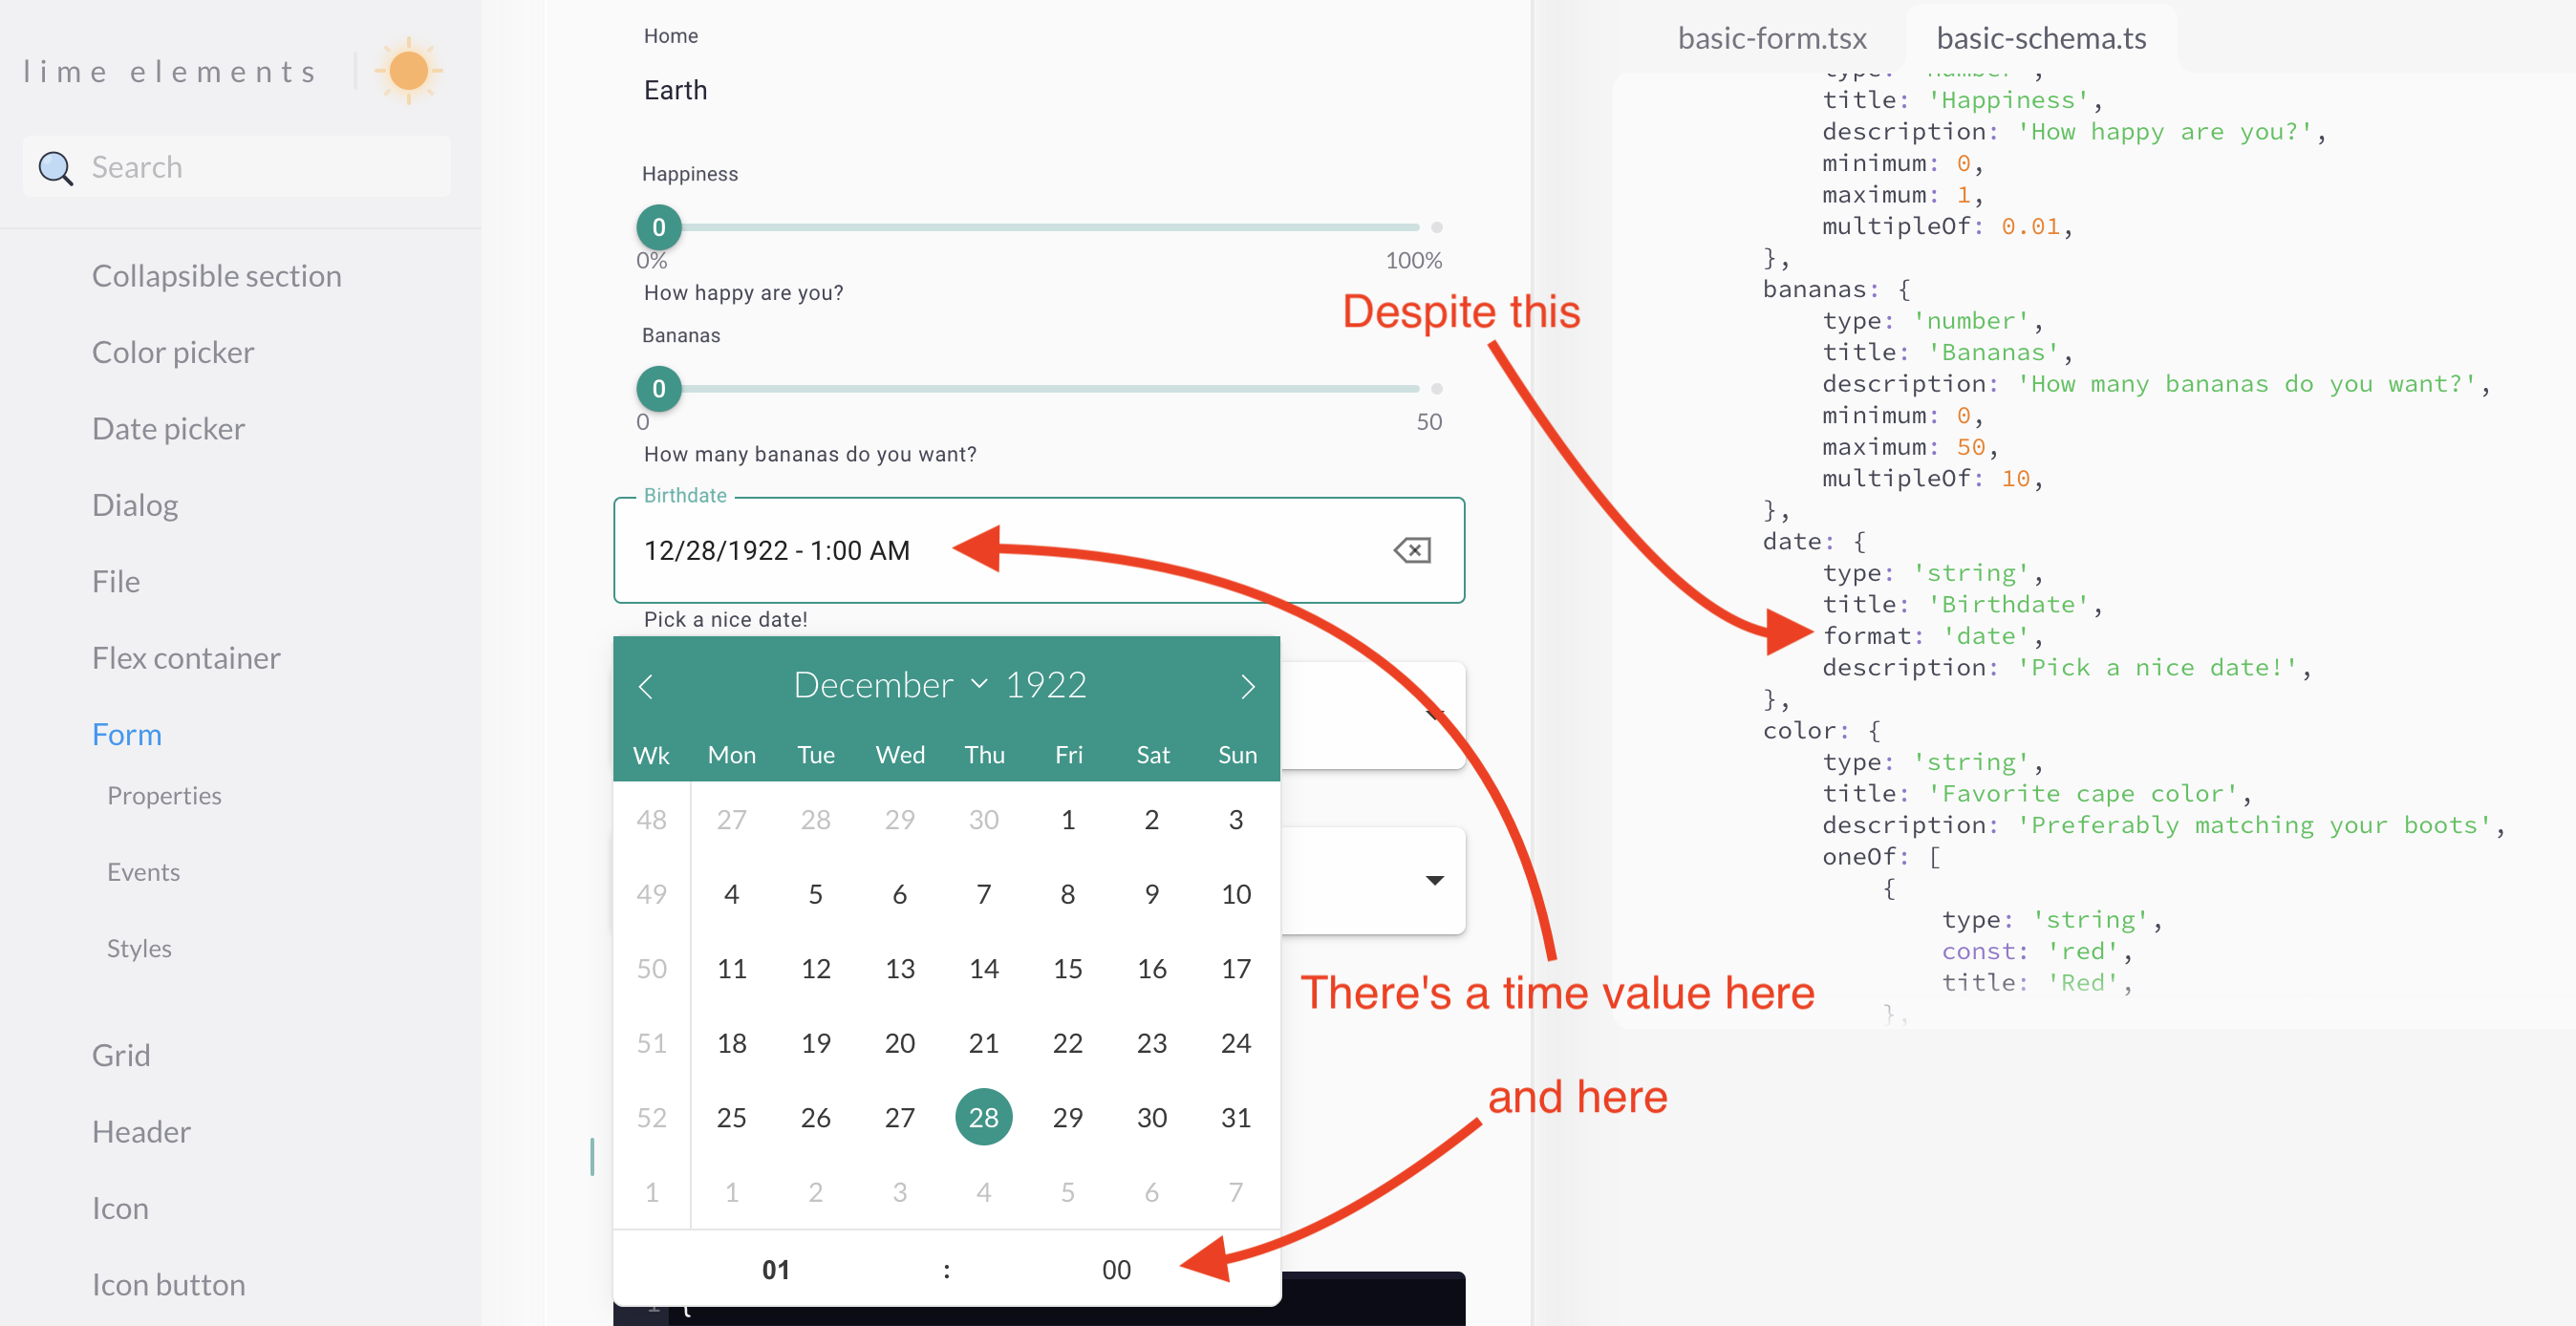
Task: Click the 1922 year in calendar header
Action: click(x=1045, y=685)
